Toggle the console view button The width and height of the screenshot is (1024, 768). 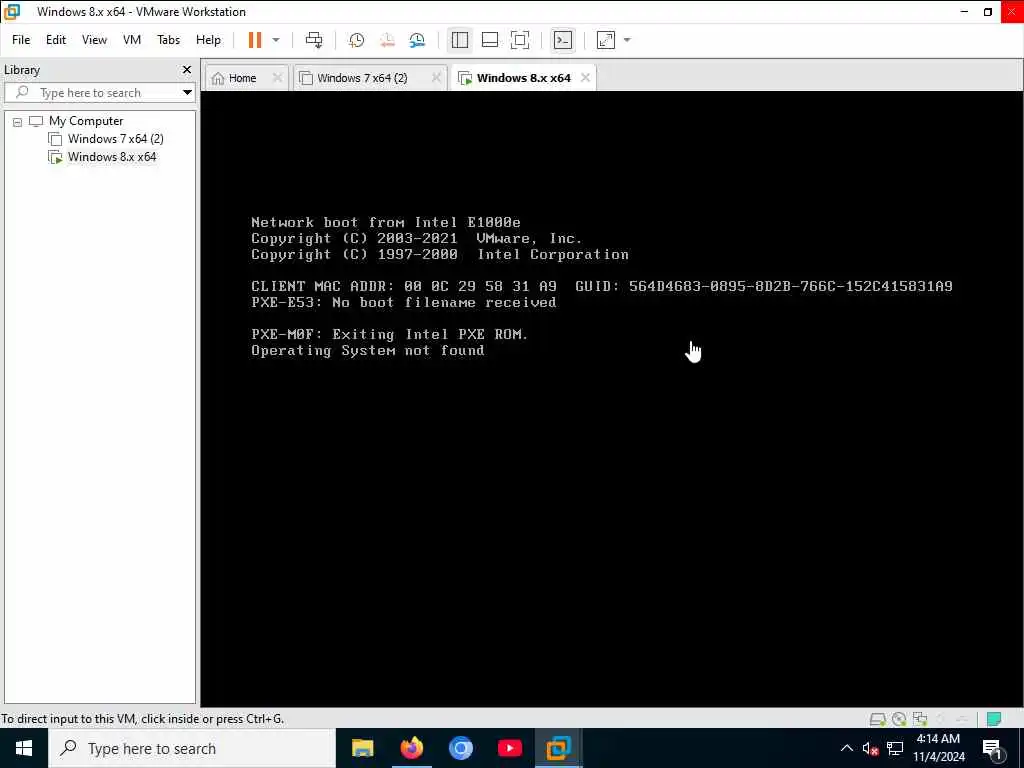[562, 40]
